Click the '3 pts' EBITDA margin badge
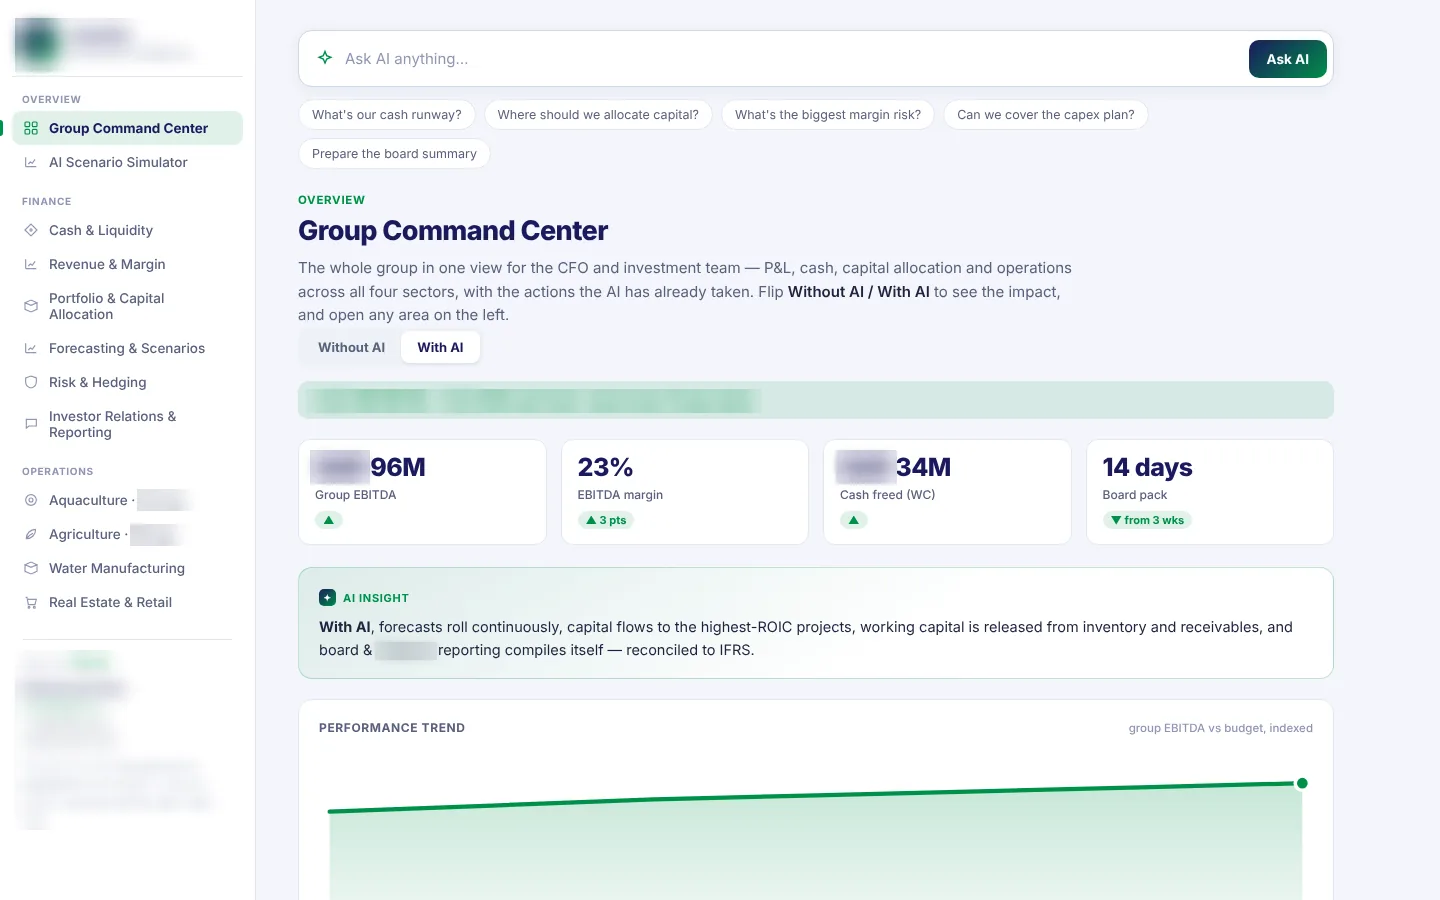This screenshot has width=1440, height=900. [606, 520]
